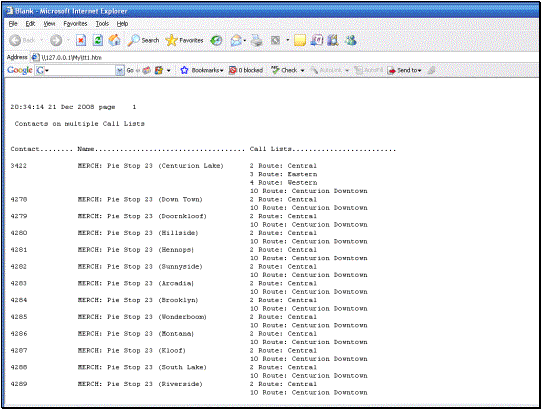Click the 'Contacts on multiple Call Lists' heading

click(80, 124)
